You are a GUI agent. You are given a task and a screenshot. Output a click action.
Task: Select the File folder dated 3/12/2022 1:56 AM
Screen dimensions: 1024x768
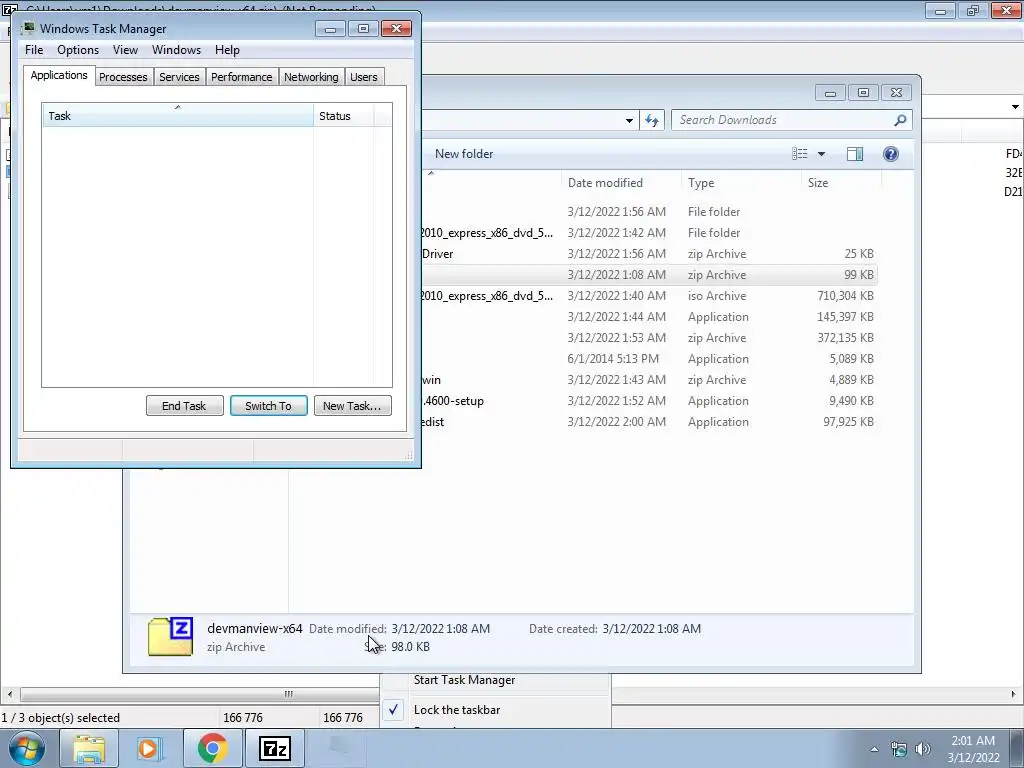[648, 212]
